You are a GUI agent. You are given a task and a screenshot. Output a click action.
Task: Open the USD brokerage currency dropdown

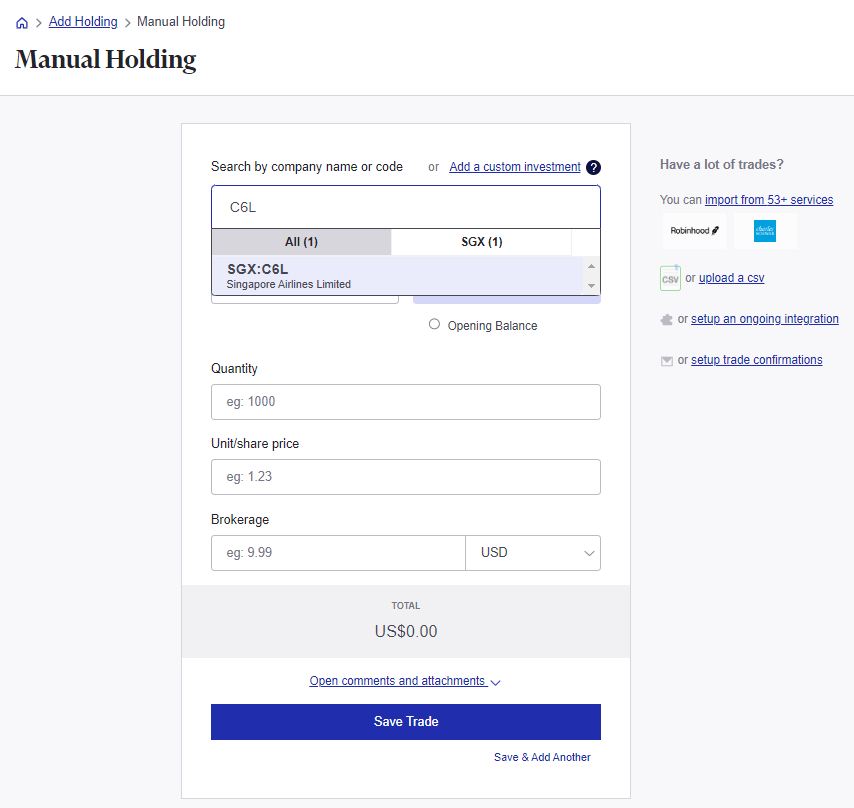point(533,553)
